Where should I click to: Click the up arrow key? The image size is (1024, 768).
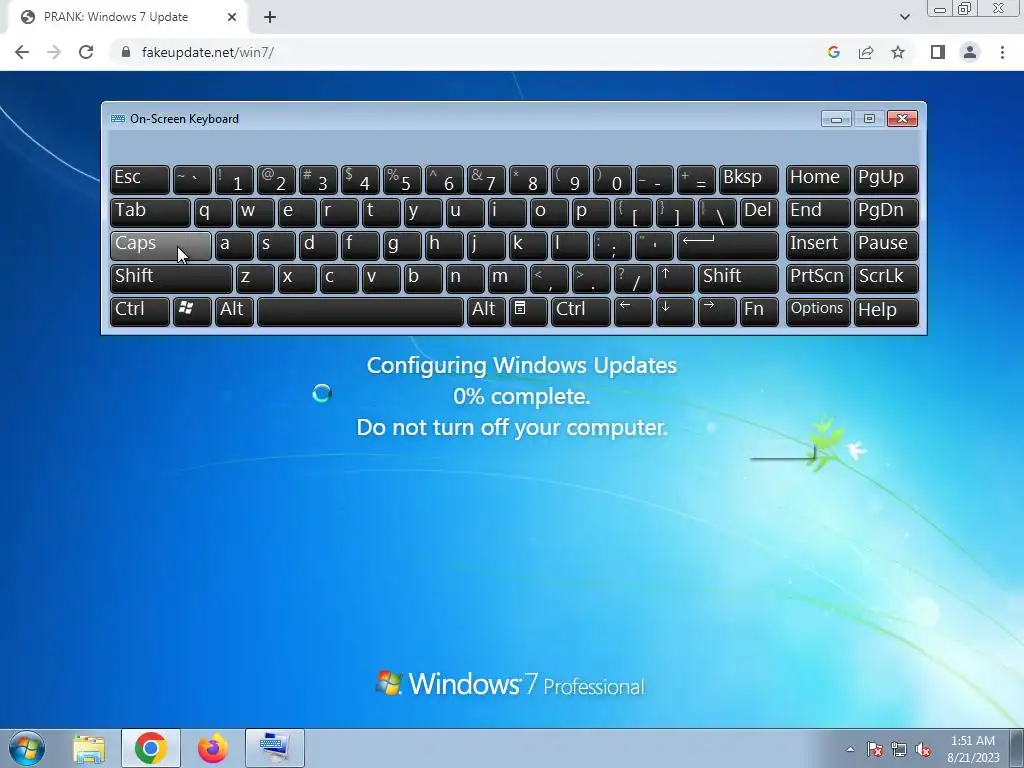(x=675, y=278)
